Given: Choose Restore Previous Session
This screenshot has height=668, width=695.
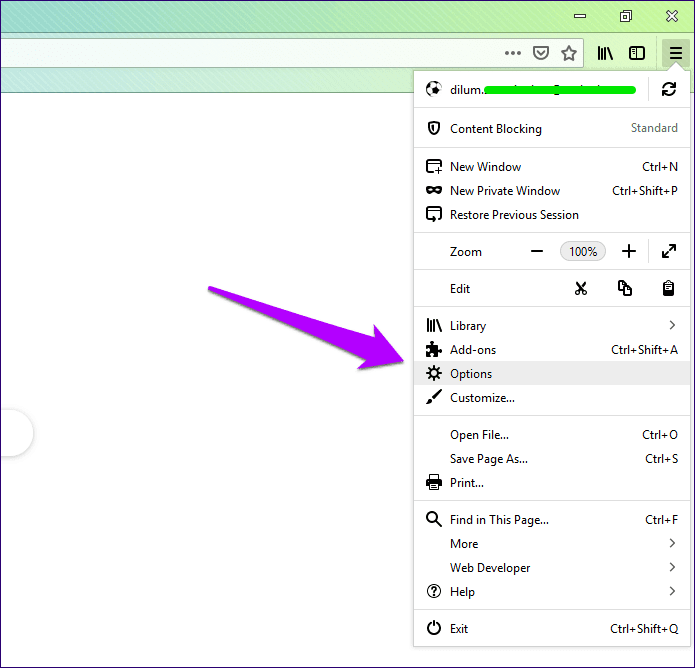Looking at the screenshot, I should (x=552, y=215).
